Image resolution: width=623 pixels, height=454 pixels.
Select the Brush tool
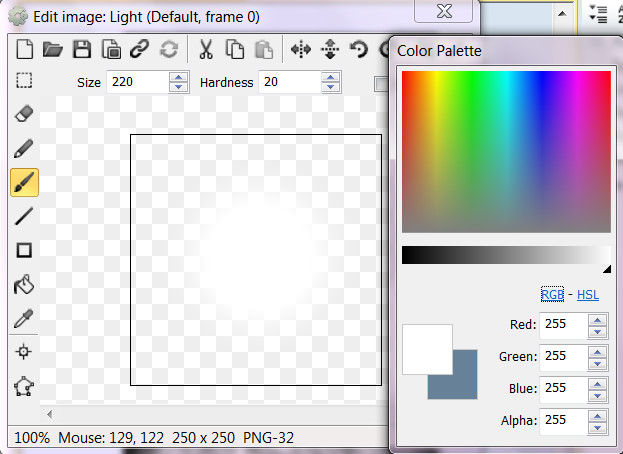pos(24,182)
